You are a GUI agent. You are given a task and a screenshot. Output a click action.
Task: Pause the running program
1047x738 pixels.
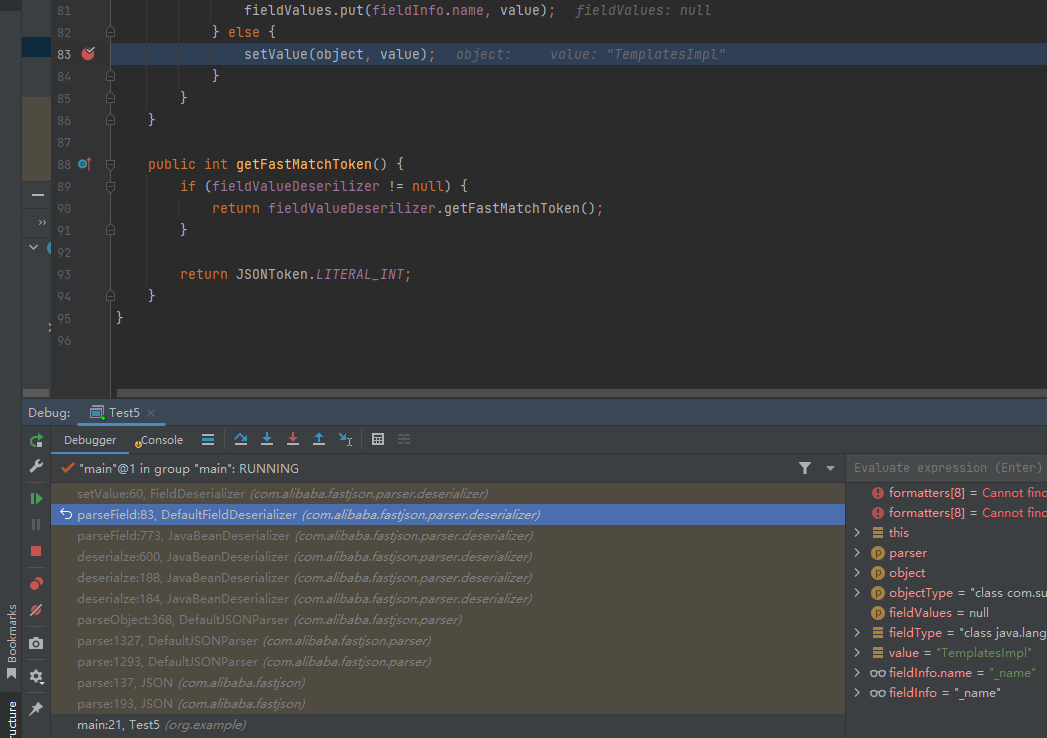point(36,525)
